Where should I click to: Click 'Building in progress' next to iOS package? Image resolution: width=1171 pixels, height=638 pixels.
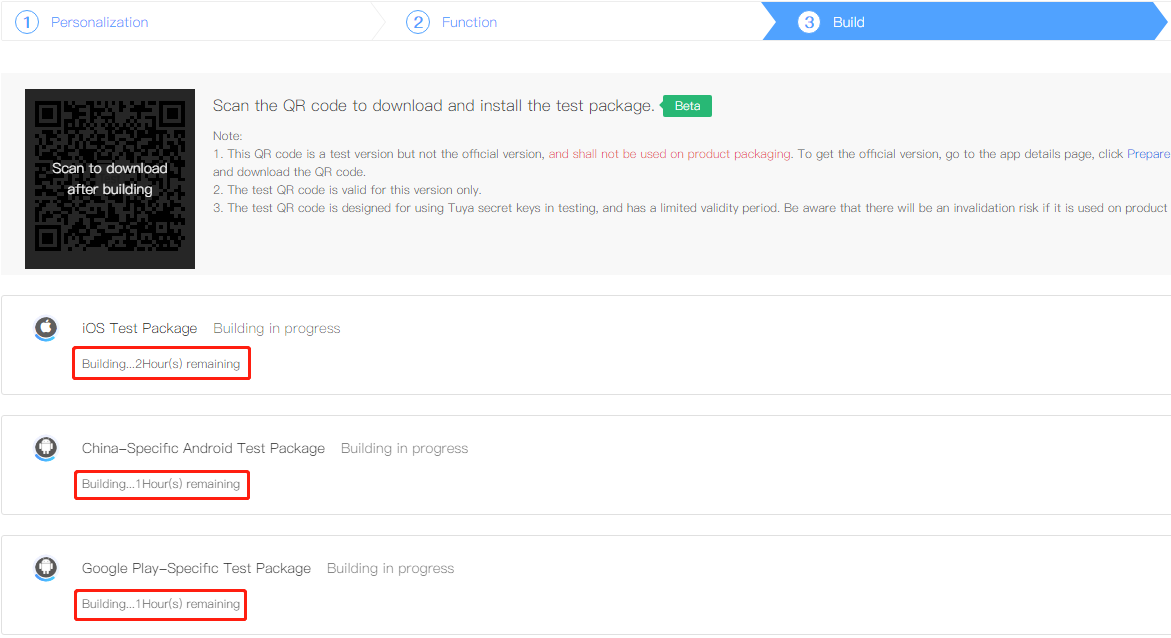[x=276, y=328]
